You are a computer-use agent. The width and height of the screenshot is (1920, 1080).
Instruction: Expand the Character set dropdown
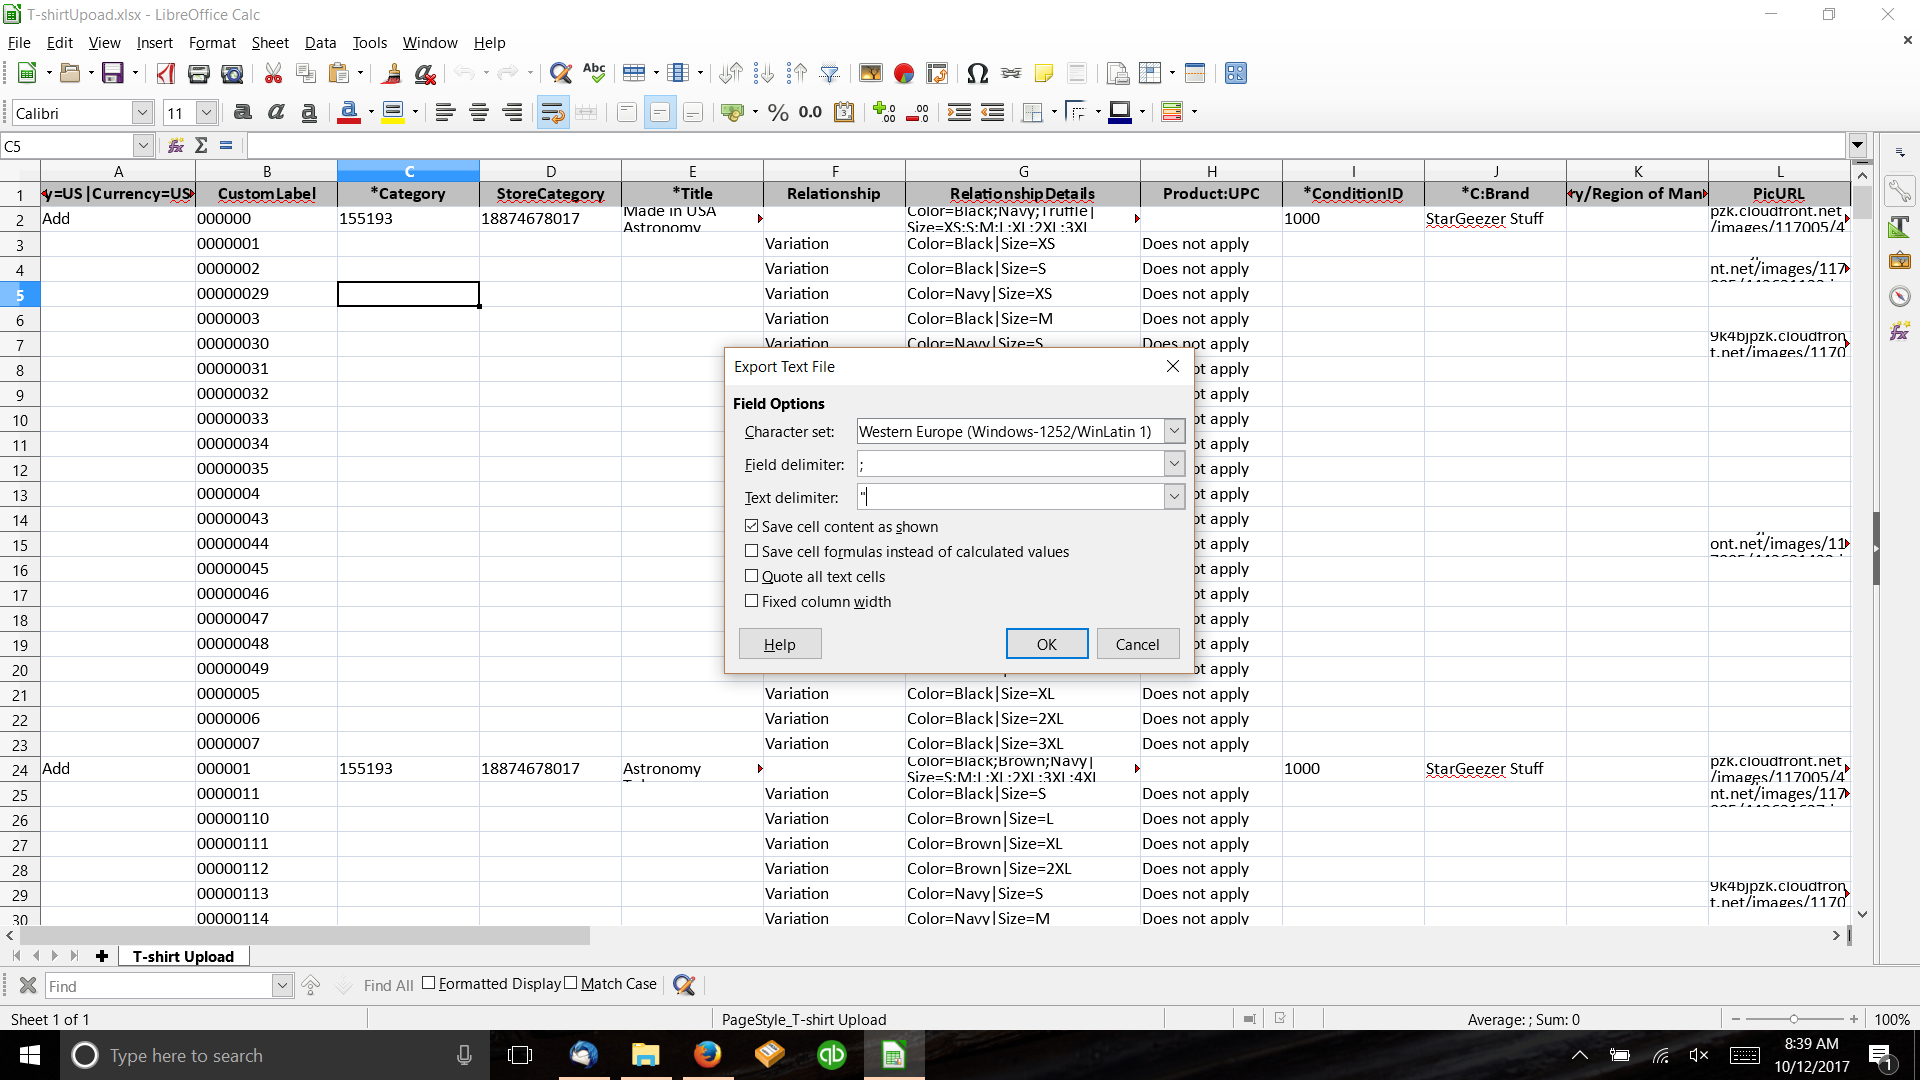[1174, 431]
